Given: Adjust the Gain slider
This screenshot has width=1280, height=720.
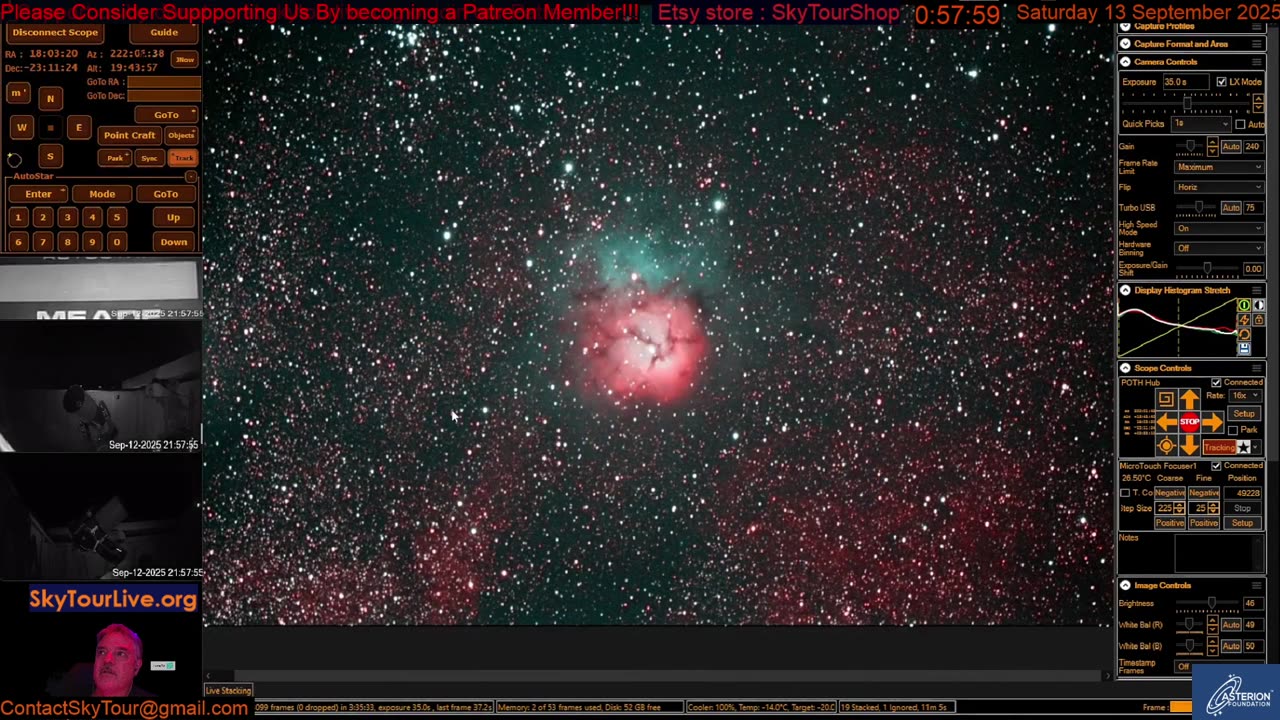Looking at the screenshot, I should (x=1190, y=146).
